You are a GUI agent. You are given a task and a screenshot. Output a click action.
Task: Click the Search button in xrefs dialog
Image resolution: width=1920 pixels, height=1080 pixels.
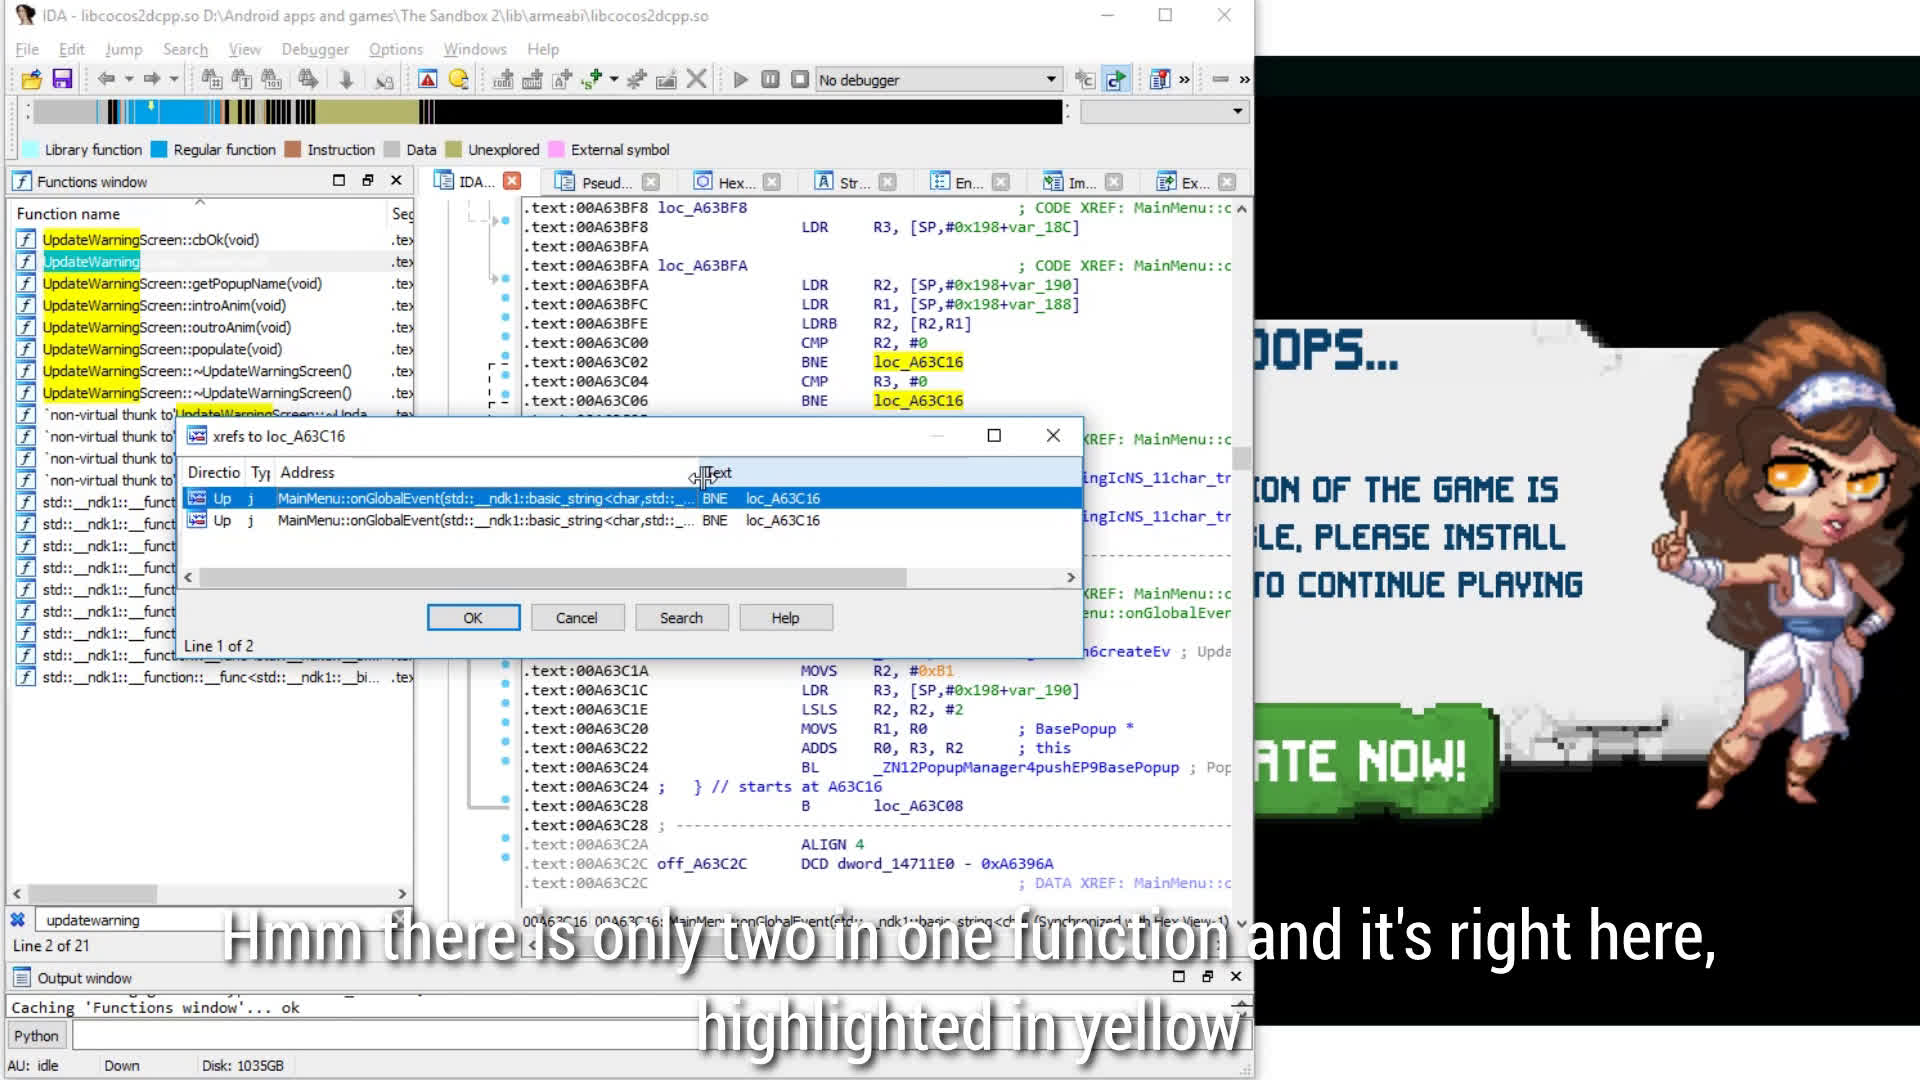tap(681, 618)
